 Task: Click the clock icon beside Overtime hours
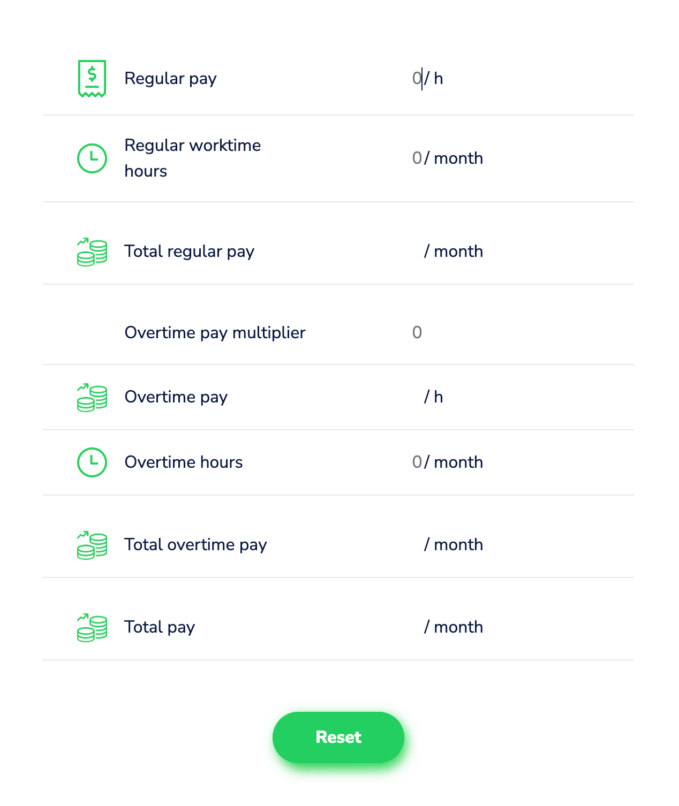click(91, 462)
